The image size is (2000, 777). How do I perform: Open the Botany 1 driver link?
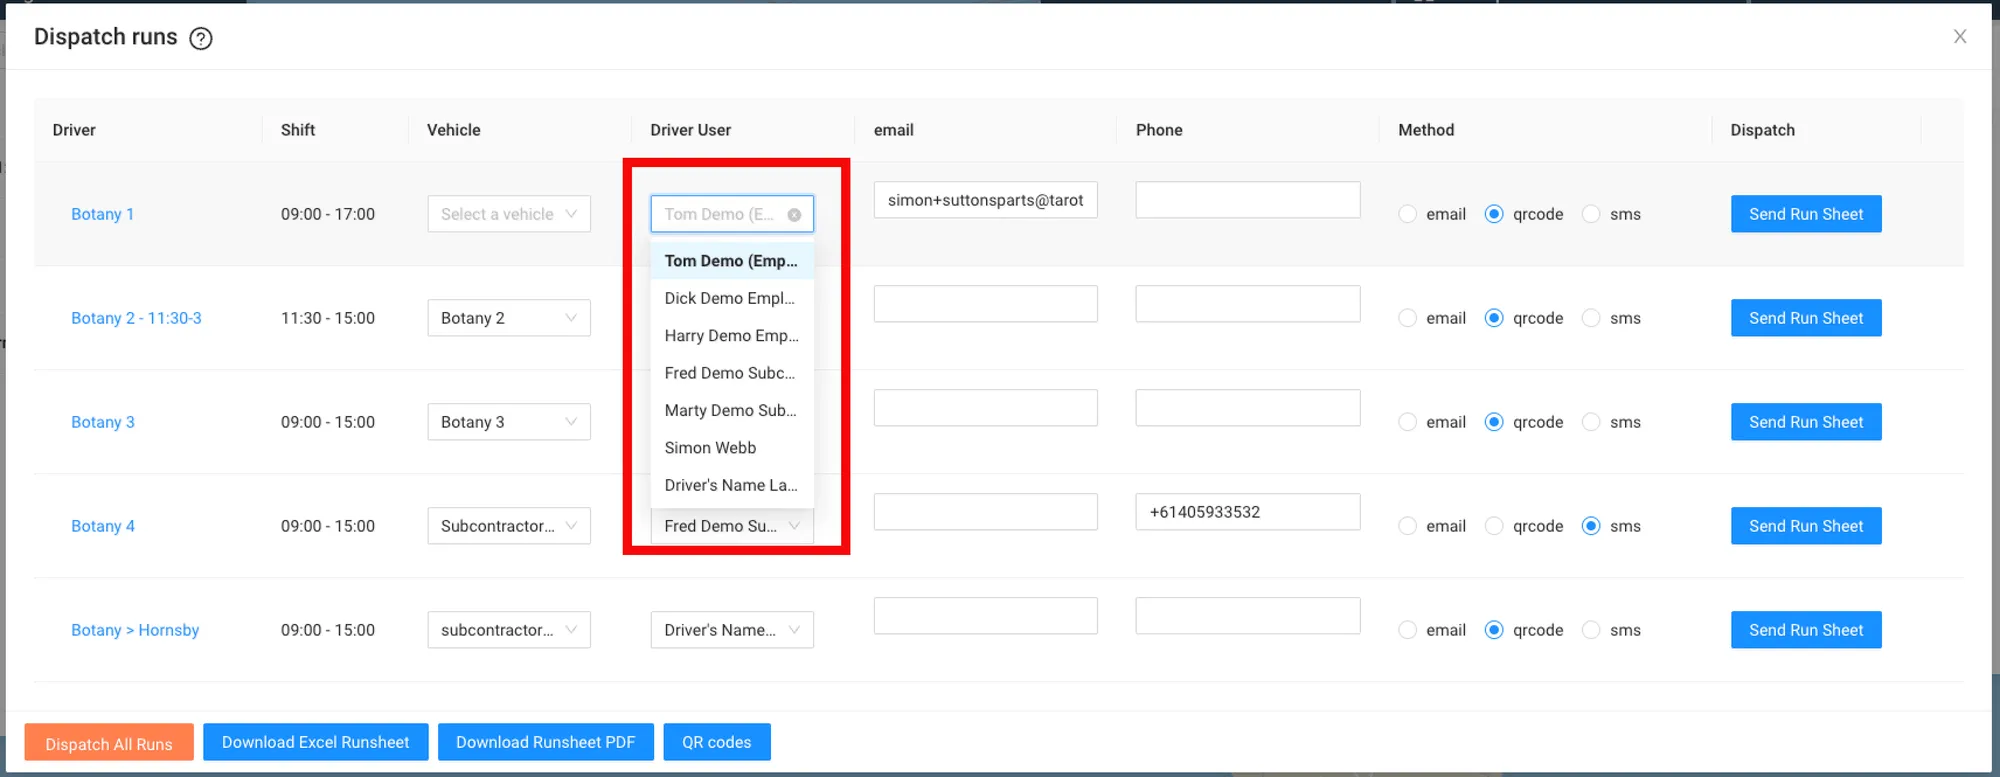(x=103, y=214)
